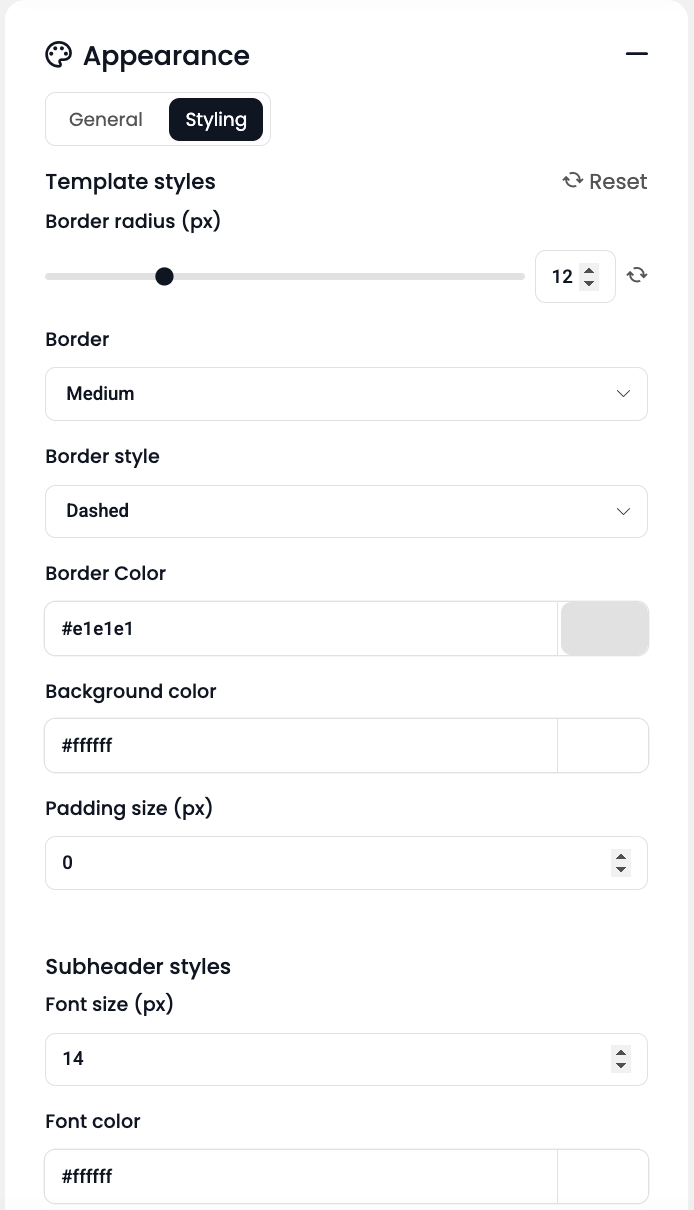694x1210 pixels.
Task: Click the reset icon beside border radius
Action: 637,275
